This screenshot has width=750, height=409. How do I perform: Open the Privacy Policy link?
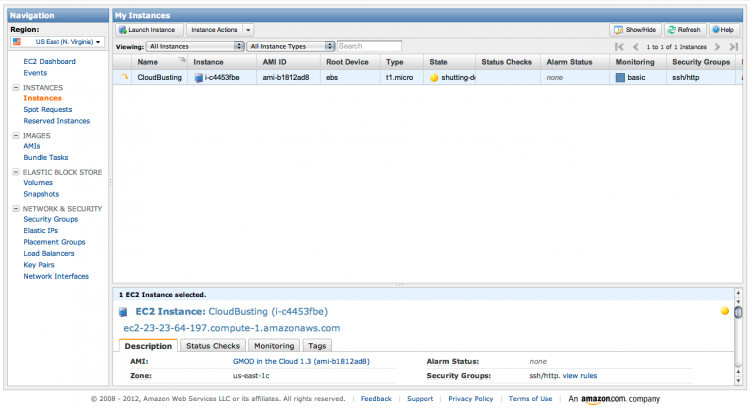point(471,399)
